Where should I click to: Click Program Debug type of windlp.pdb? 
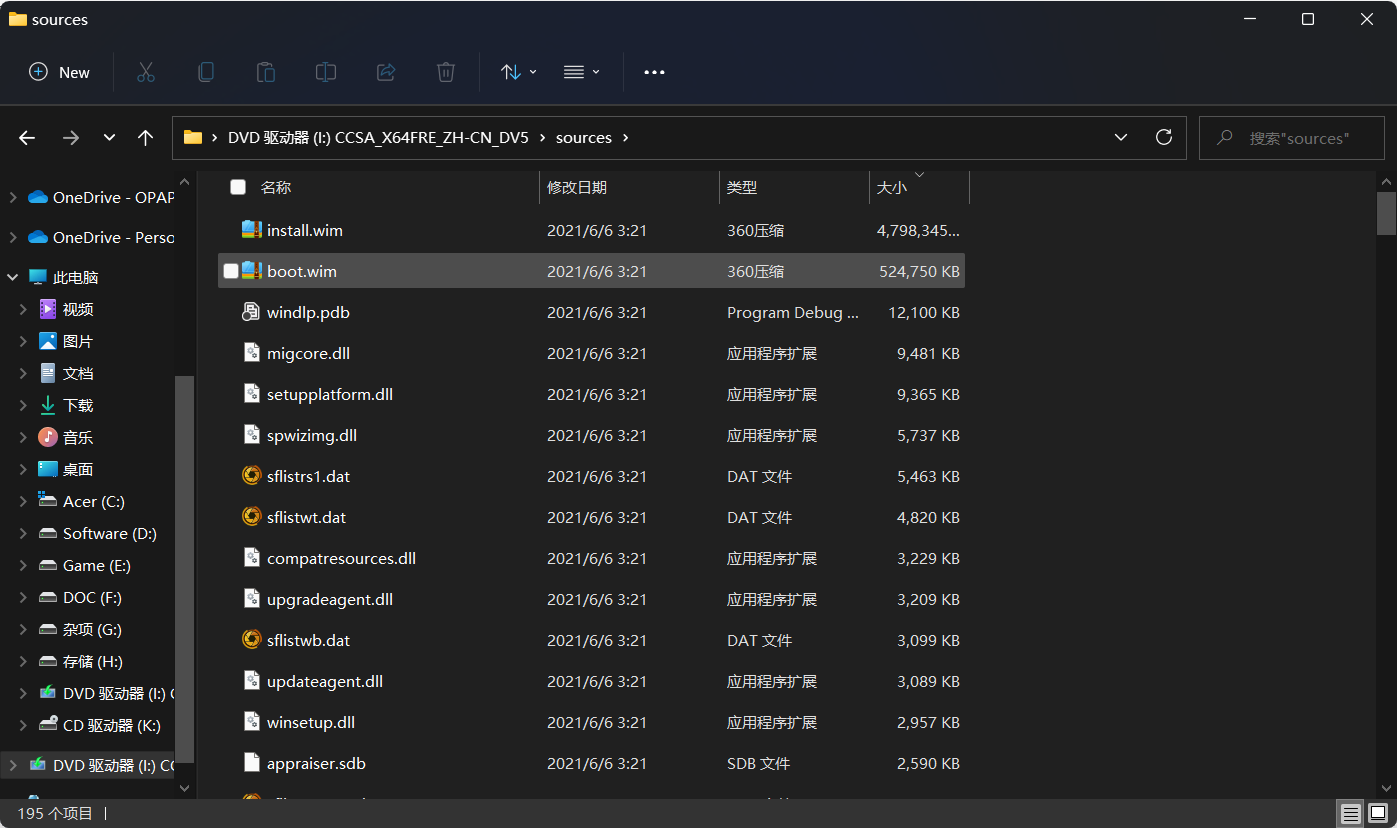[793, 312]
